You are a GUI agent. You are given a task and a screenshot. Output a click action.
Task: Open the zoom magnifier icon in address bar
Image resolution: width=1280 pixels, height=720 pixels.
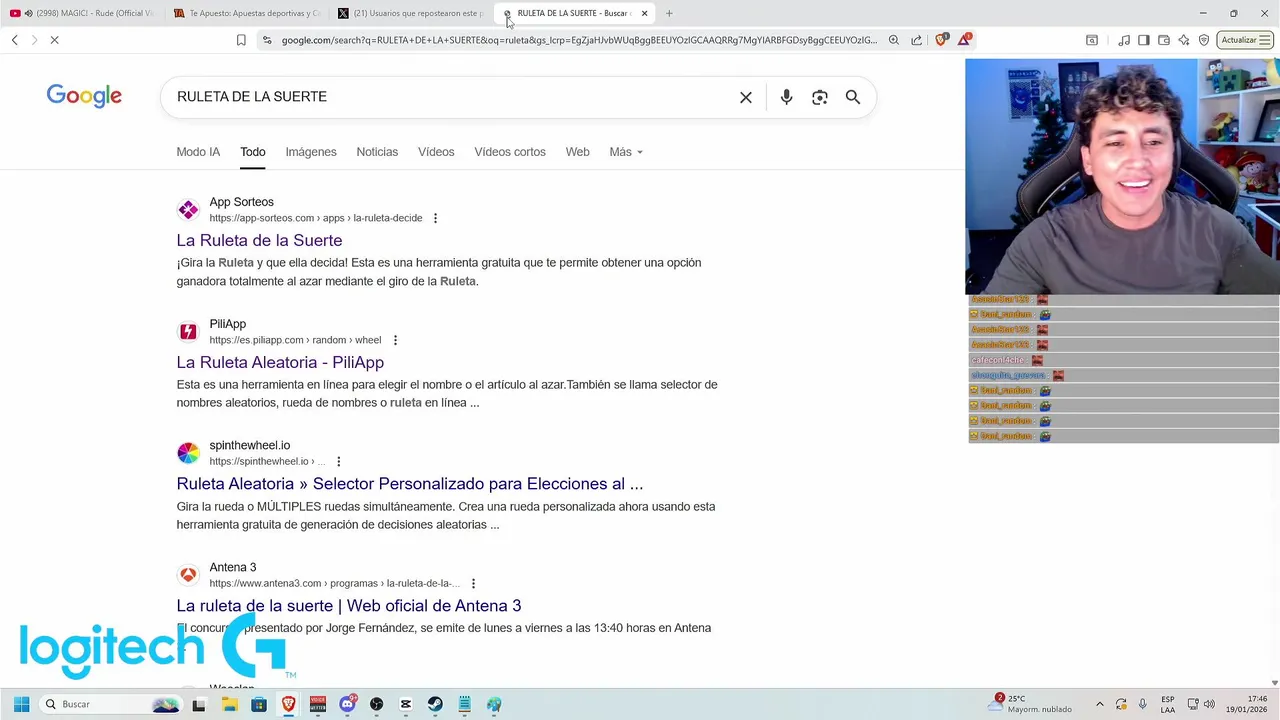pyautogui.click(x=893, y=40)
